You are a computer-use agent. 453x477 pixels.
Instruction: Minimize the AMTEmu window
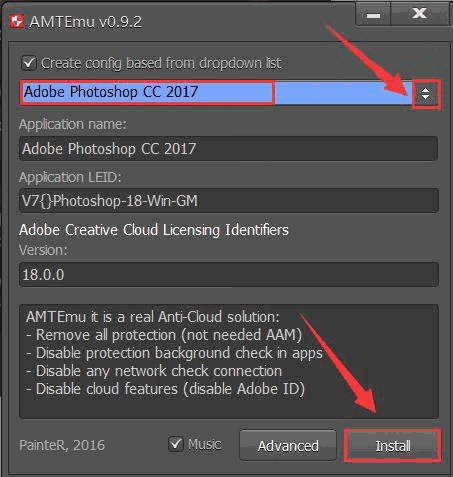373,14
